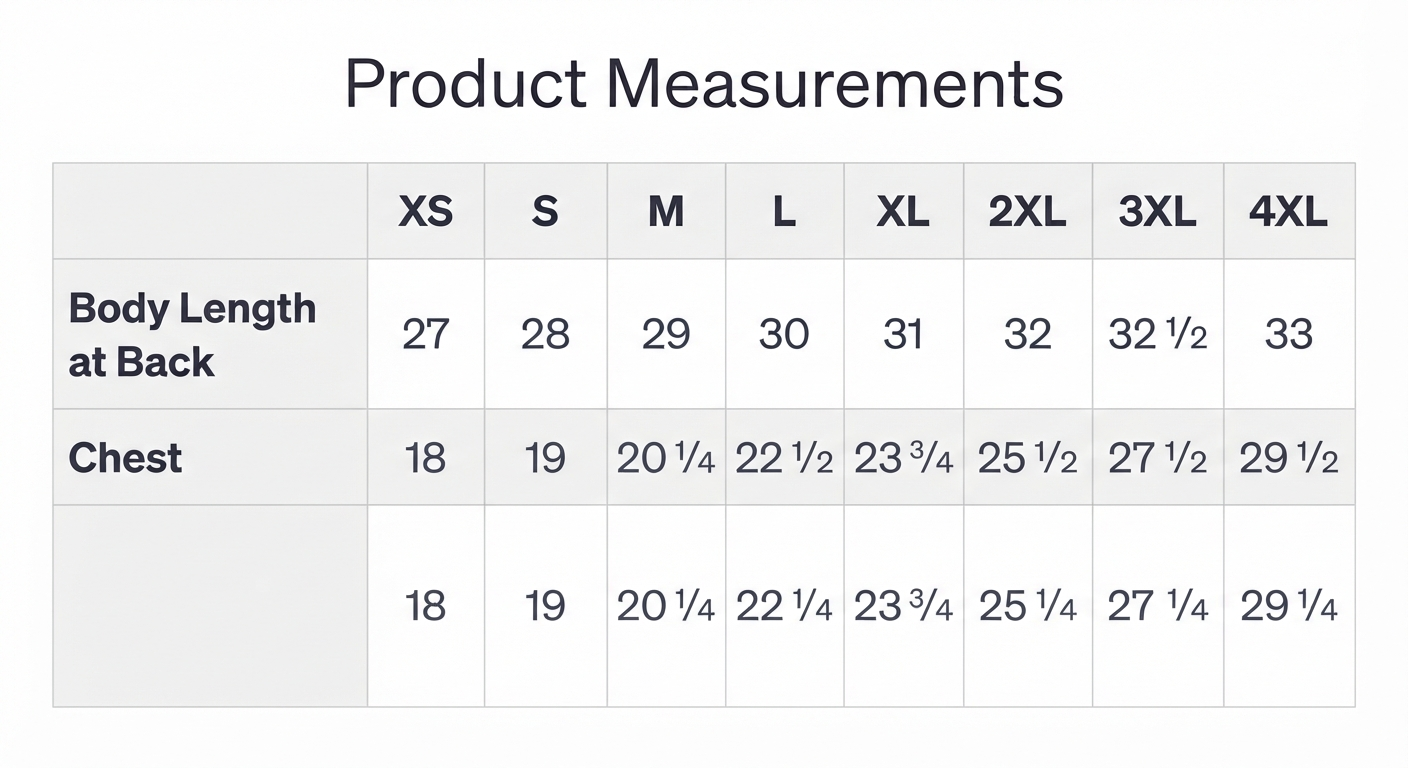Select the M size column header
1408x768 pixels.
coord(666,212)
